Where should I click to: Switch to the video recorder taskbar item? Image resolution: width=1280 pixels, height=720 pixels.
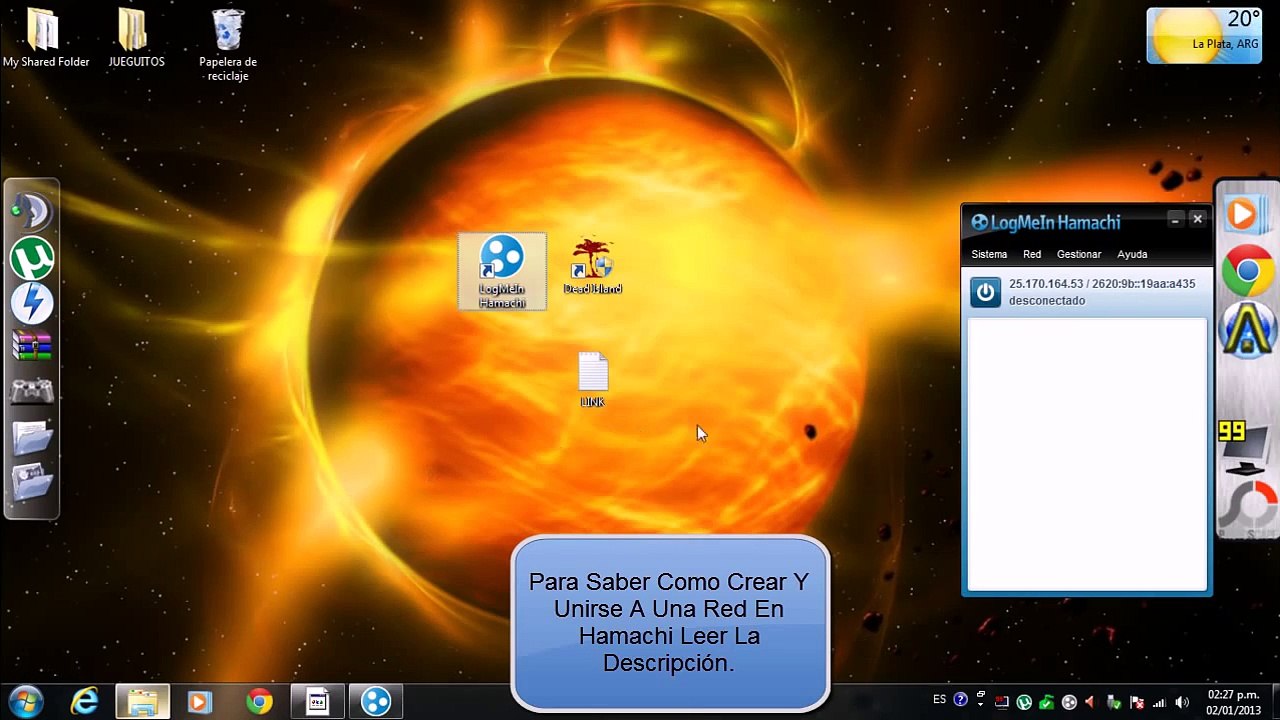coord(318,702)
